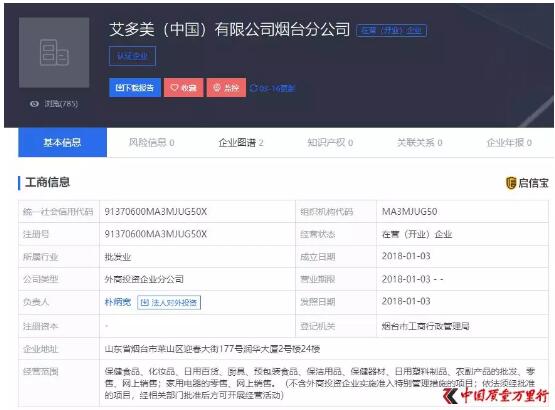Image resolution: width=555 pixels, height=410 pixels.
Task: Click the 发照日期 value 2018-01-03
Action: point(406,301)
